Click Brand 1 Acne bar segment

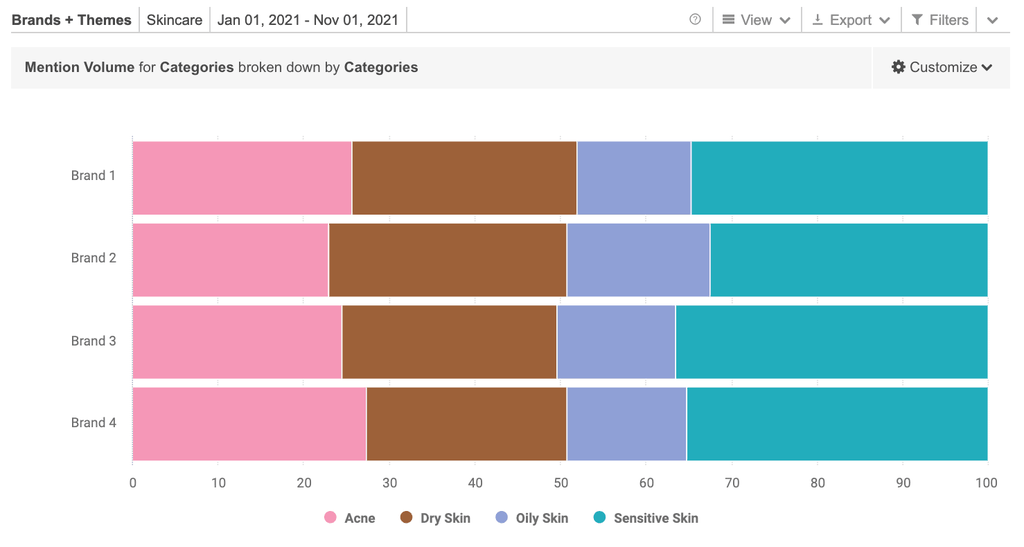[242, 178]
